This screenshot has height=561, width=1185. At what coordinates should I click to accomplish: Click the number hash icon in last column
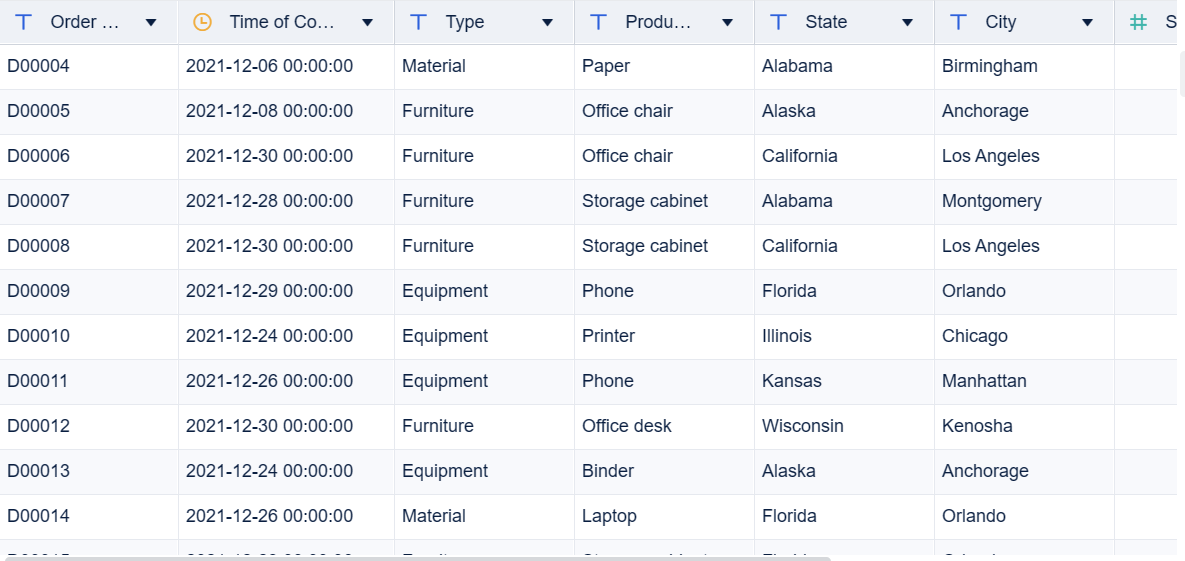[1138, 22]
